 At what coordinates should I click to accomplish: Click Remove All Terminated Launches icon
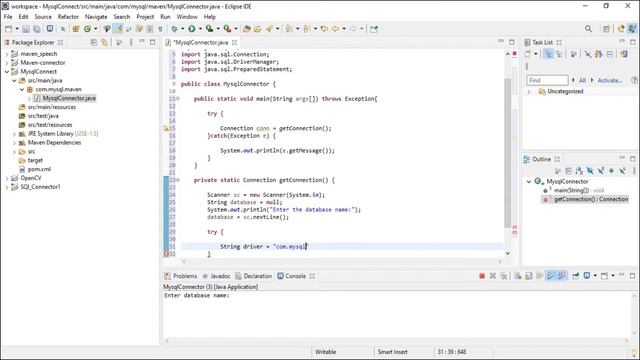(504, 276)
